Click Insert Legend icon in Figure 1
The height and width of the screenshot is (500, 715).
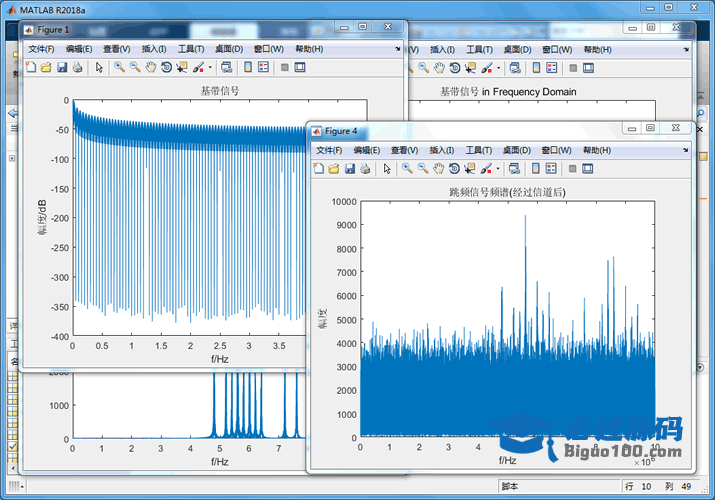263,67
